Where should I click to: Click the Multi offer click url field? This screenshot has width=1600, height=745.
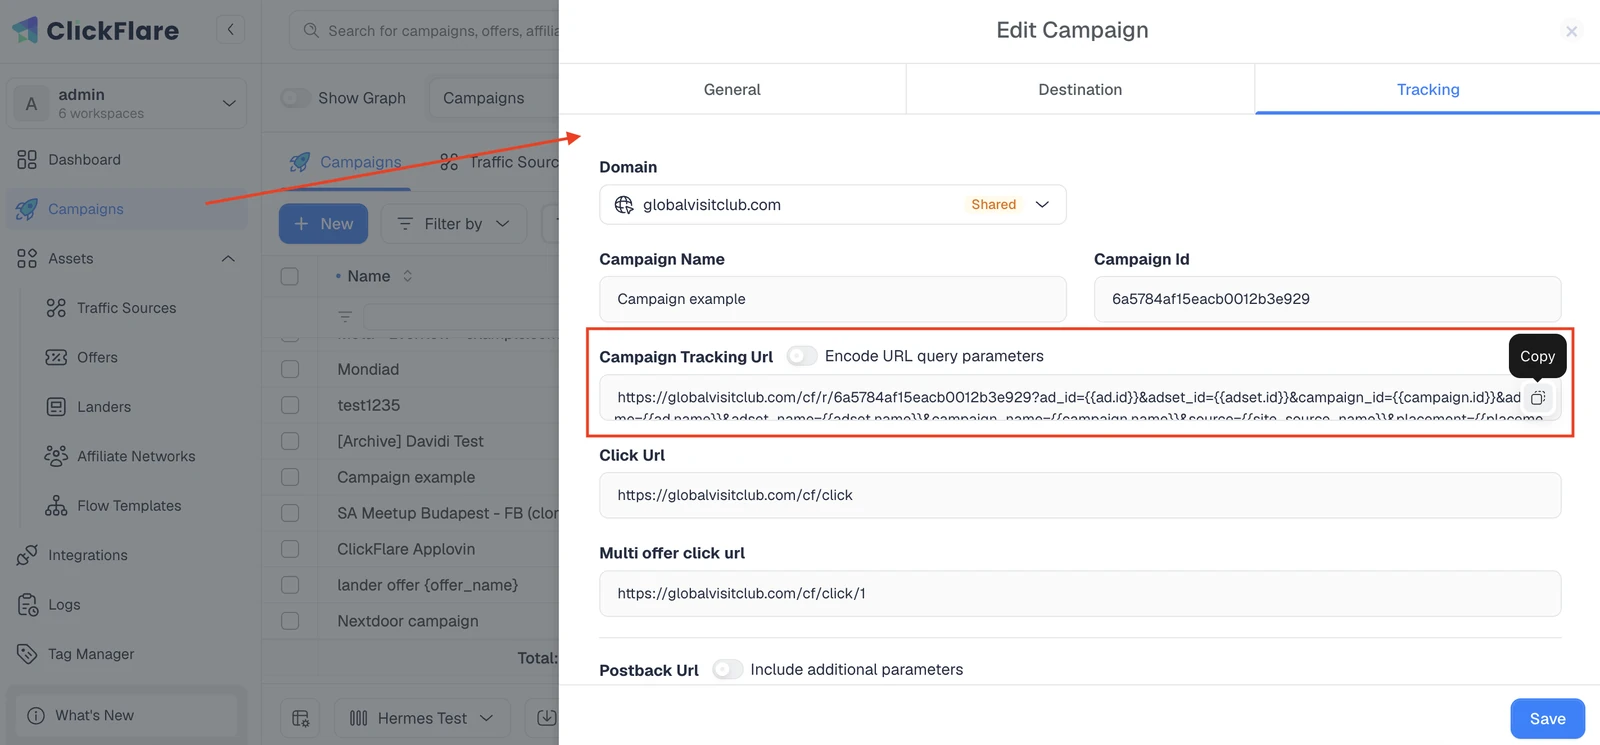point(1080,593)
